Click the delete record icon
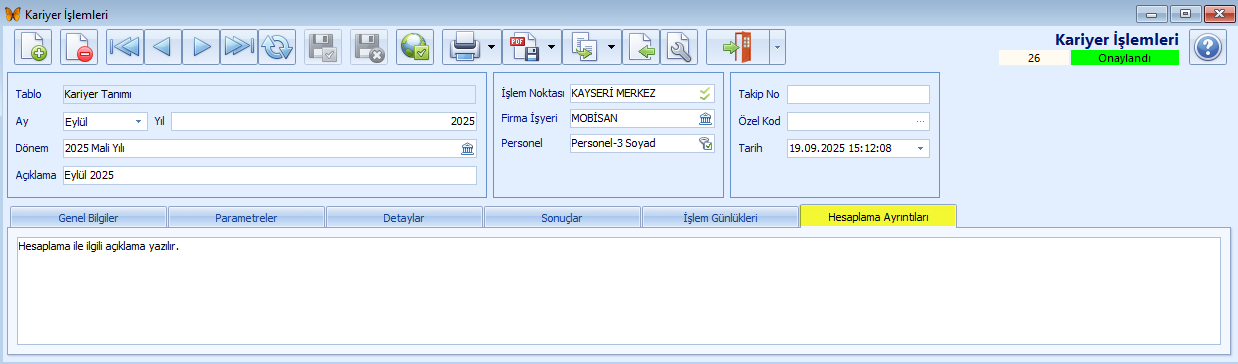1238x364 pixels. (79, 47)
